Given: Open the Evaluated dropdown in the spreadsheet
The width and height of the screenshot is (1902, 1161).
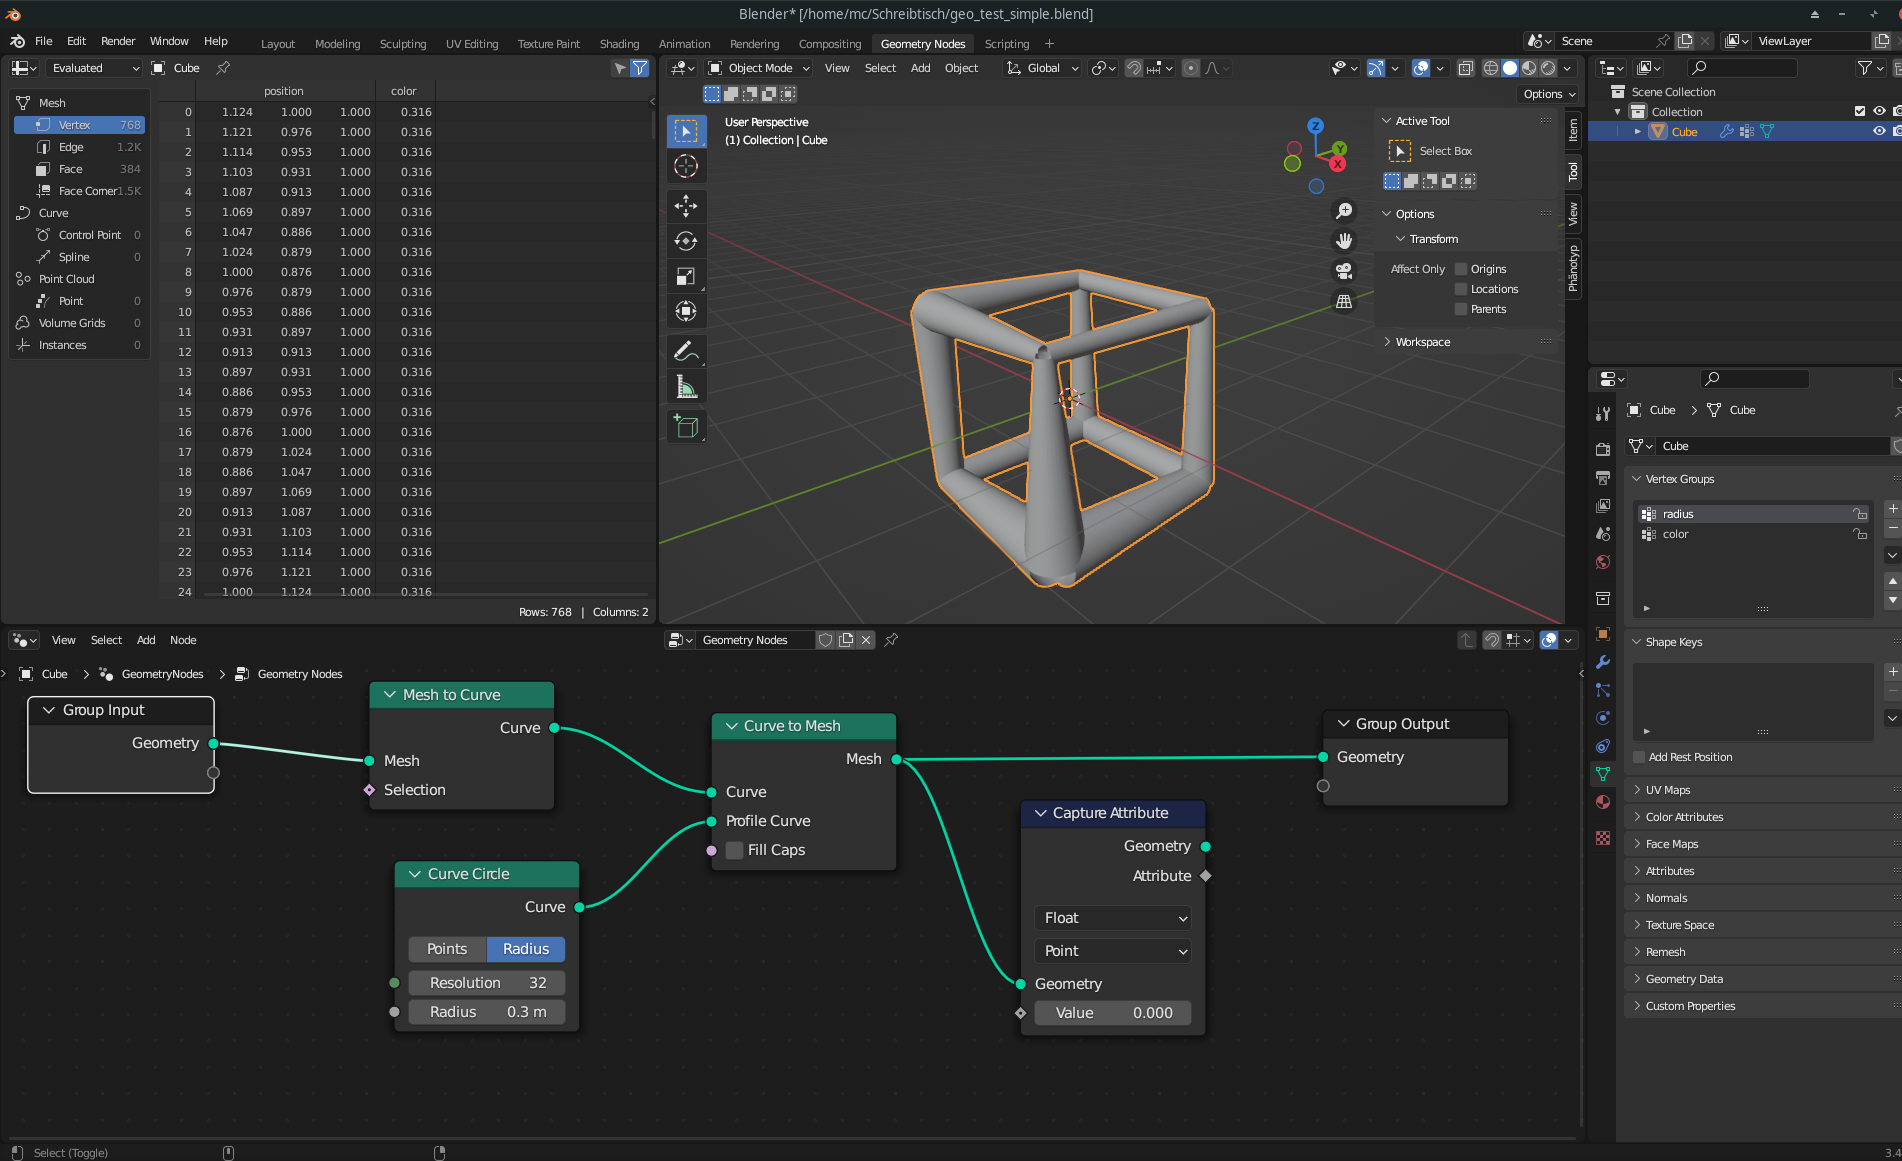Looking at the screenshot, I should (93, 68).
